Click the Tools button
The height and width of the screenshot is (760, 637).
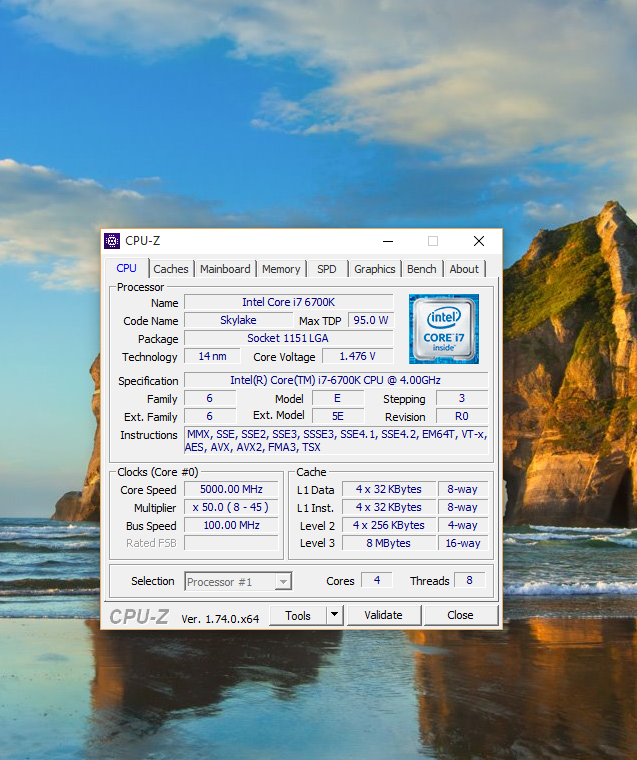(x=298, y=616)
